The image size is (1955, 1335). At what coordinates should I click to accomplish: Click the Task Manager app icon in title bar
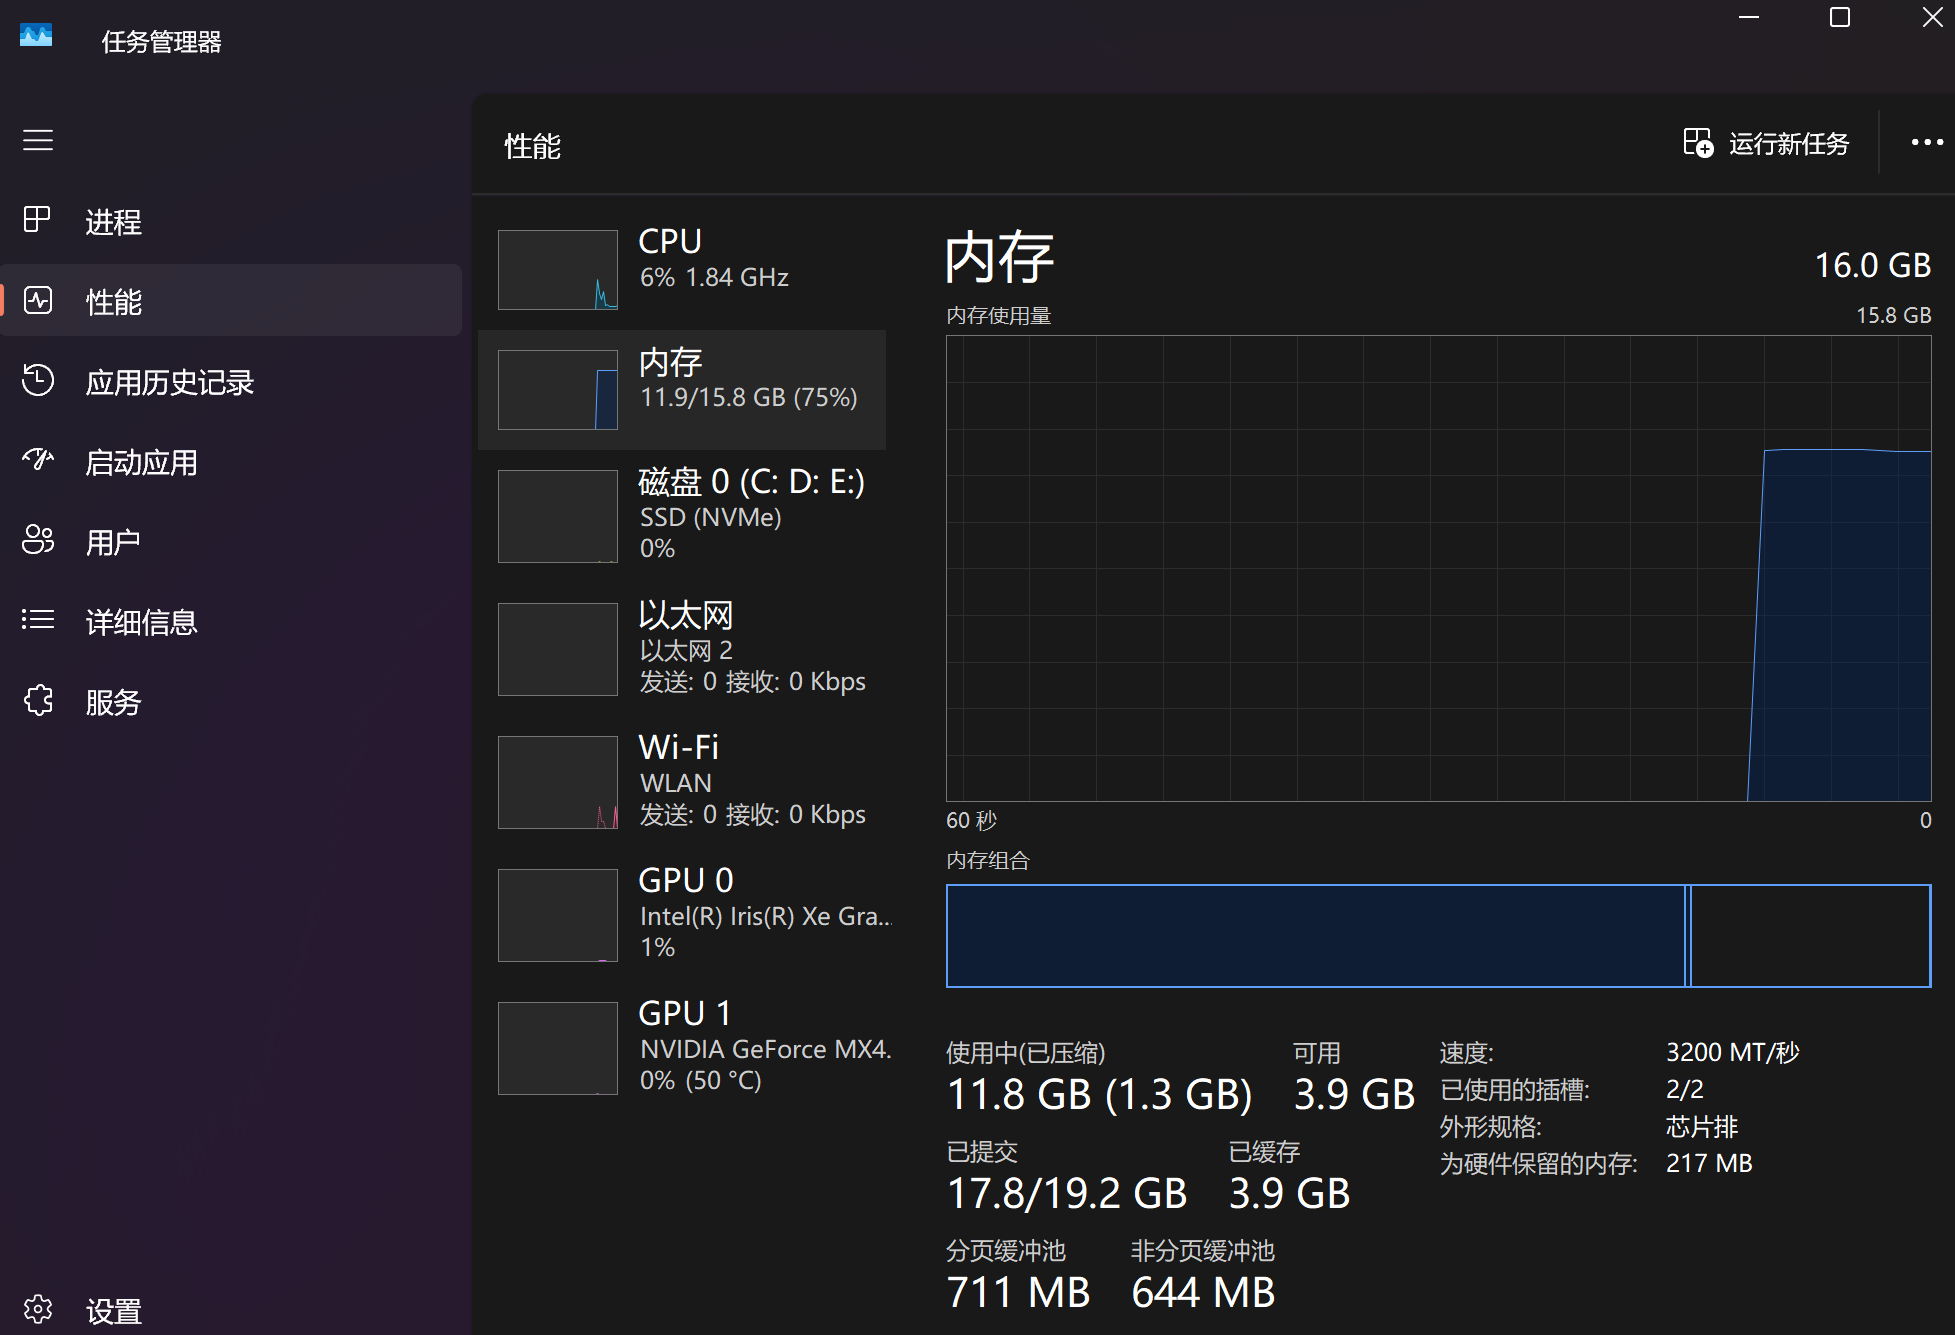click(36, 36)
